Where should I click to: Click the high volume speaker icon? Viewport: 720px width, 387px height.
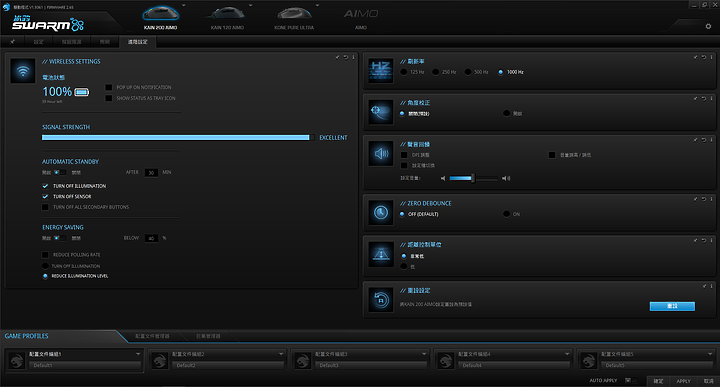click(506, 178)
